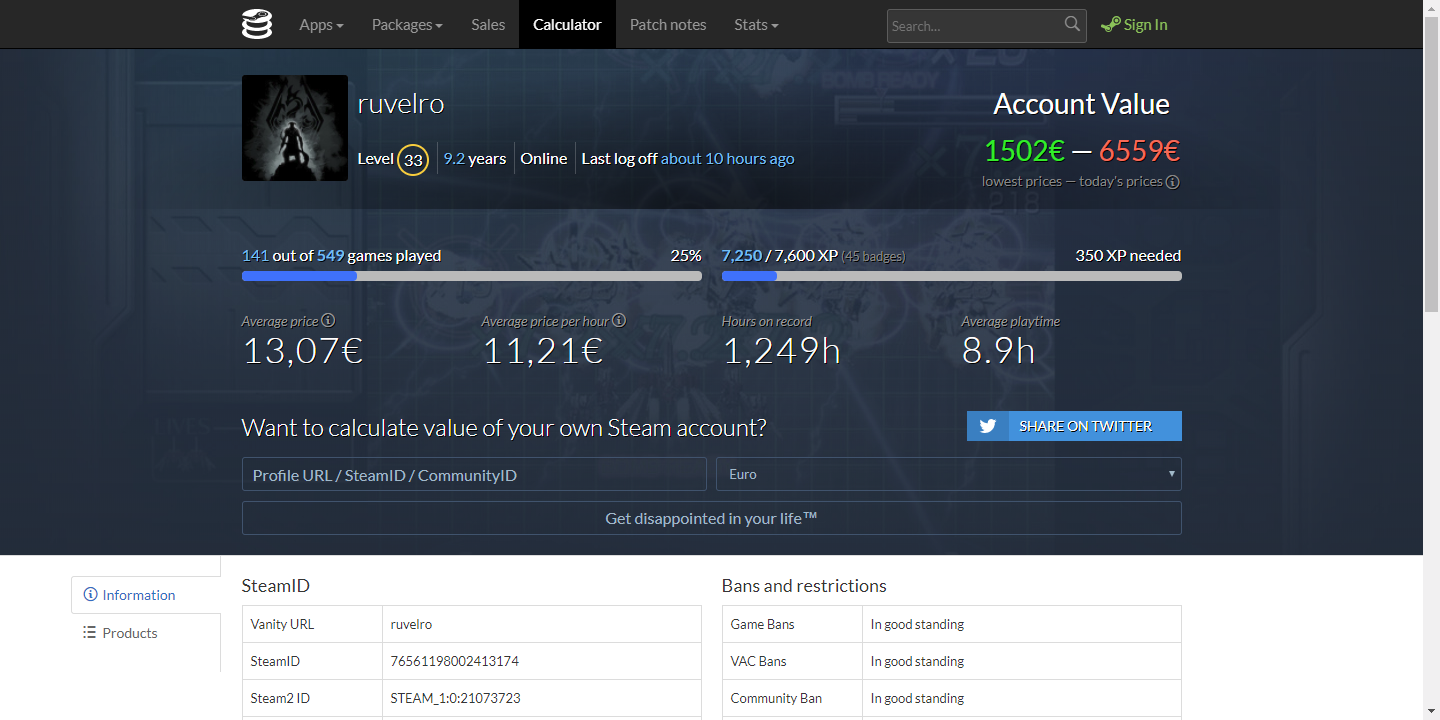Click the 'Steam2 ID' row label
This screenshot has width=1440, height=720.
click(x=280, y=698)
